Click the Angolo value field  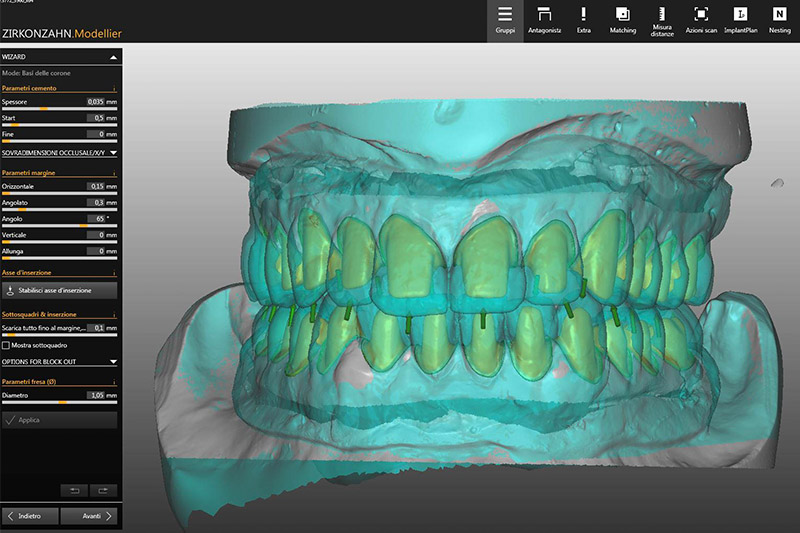pyautogui.click(x=94, y=218)
